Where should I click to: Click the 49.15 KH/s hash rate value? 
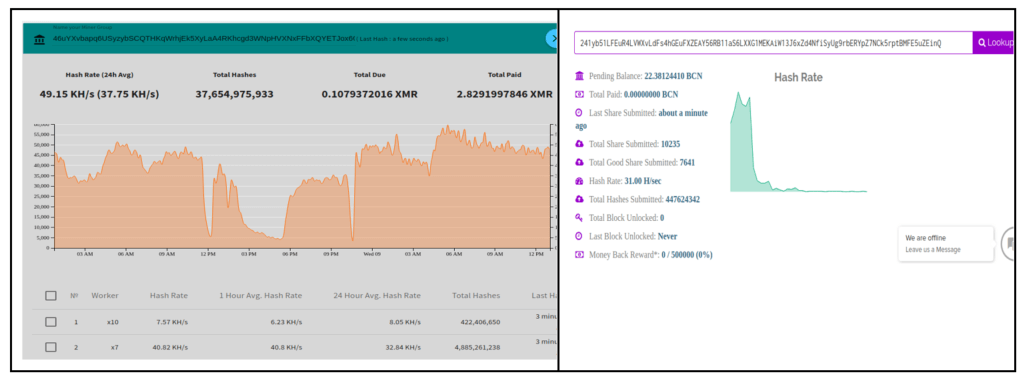[99, 95]
